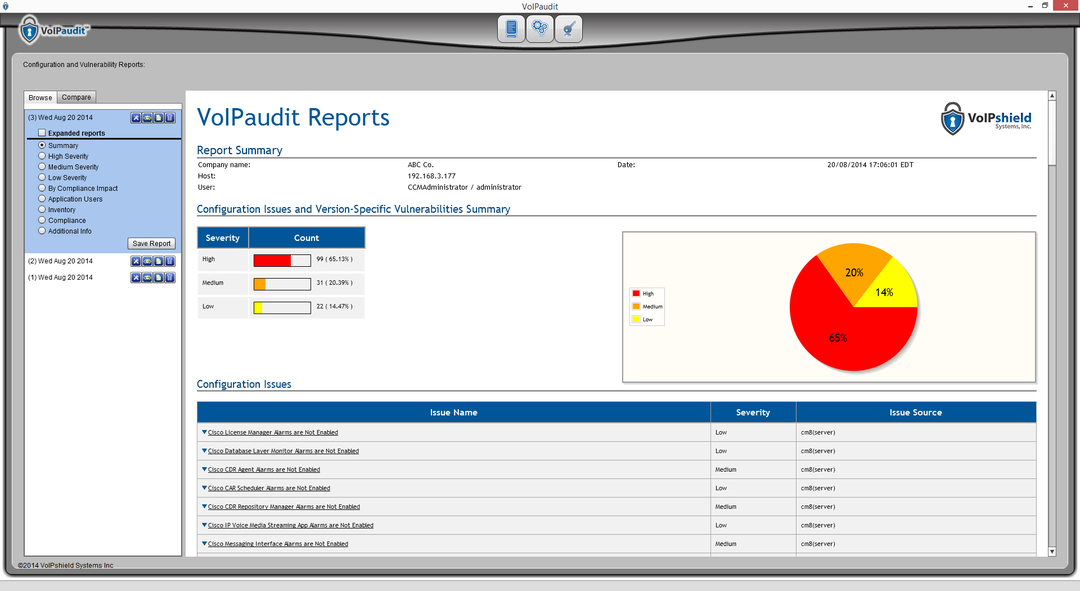Open Cisco Messaging Interface Alarms link
Screen dimensions: 1080x591
278,544
